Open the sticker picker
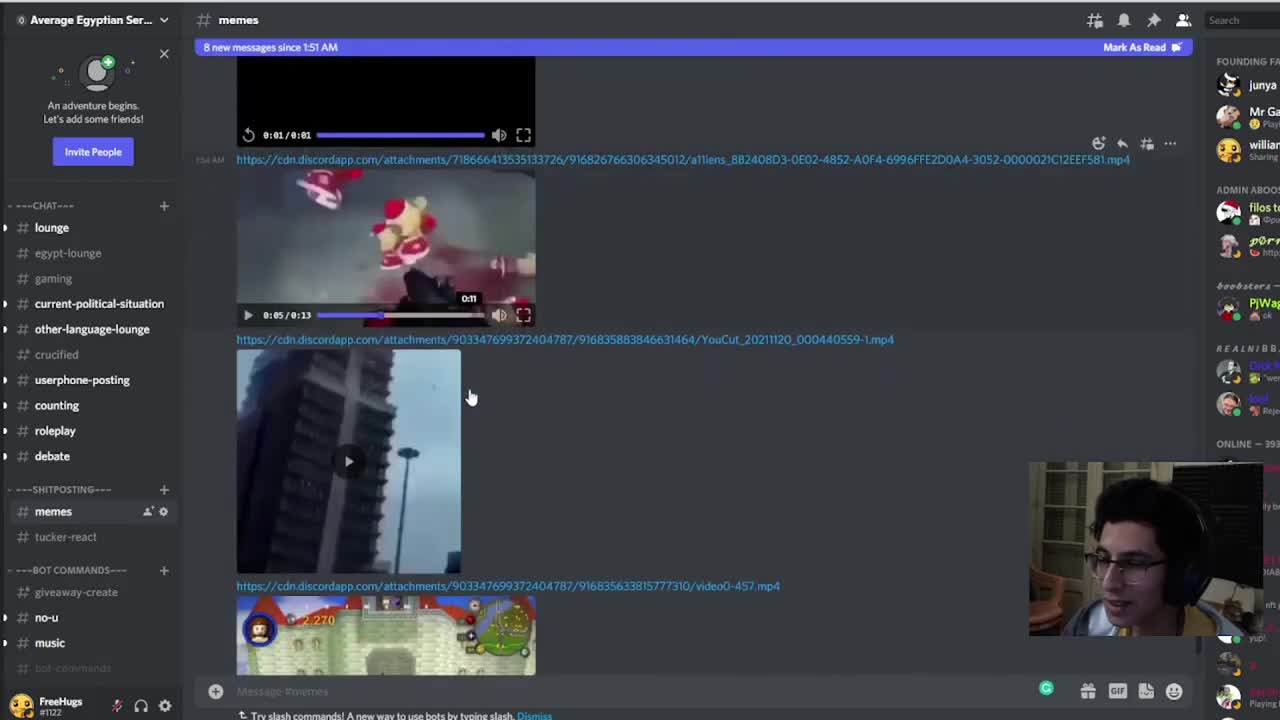Image resolution: width=1280 pixels, height=720 pixels. point(1146,691)
